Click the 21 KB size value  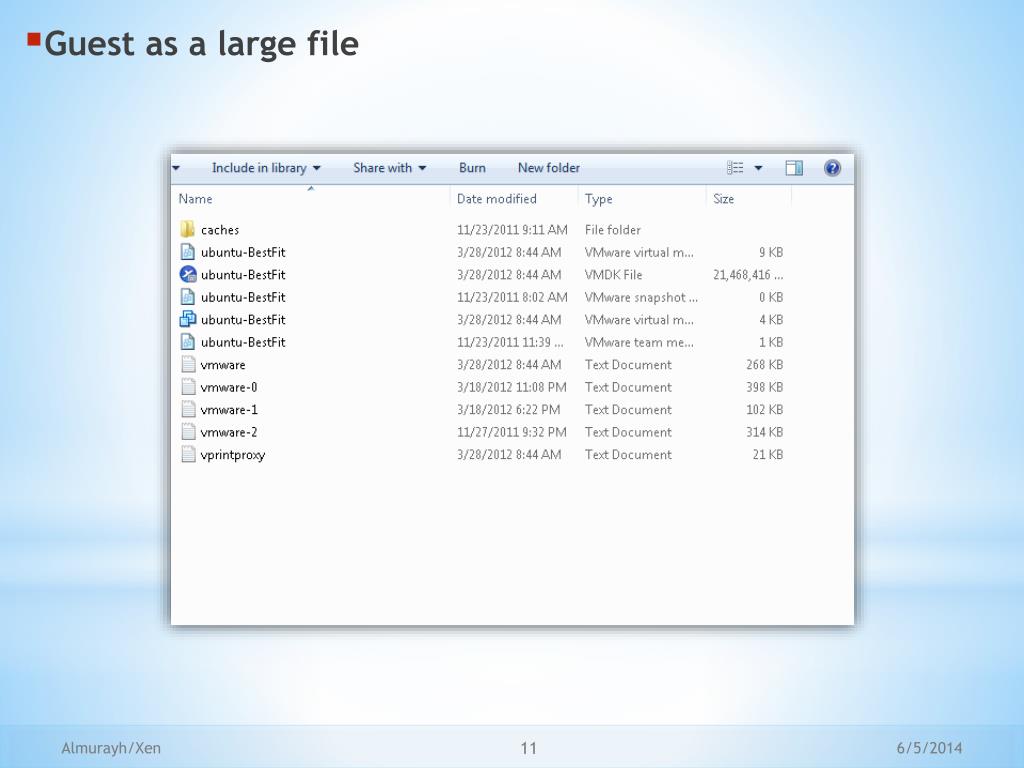point(767,455)
